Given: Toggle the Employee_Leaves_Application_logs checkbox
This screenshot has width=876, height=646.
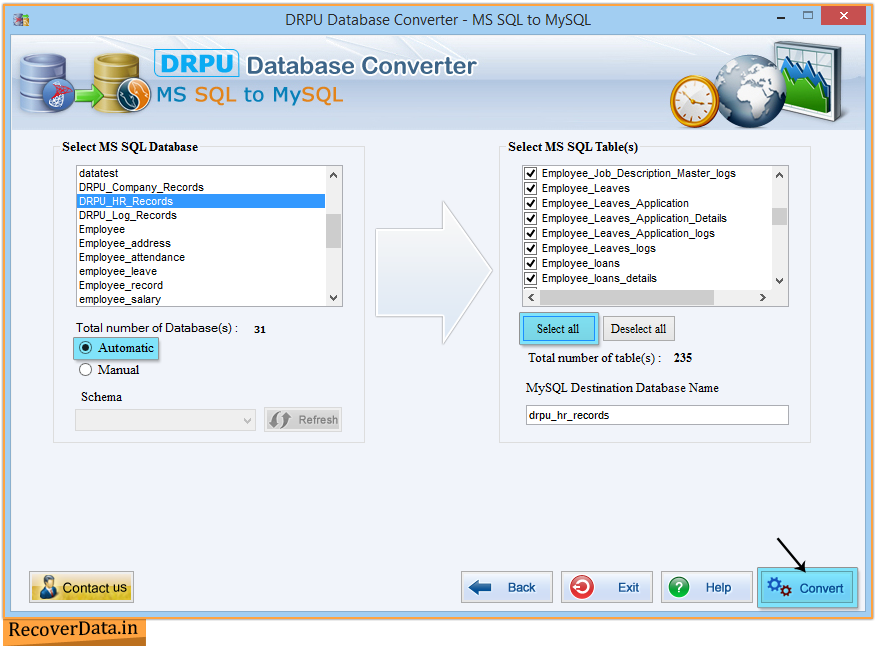Looking at the screenshot, I should pos(531,233).
